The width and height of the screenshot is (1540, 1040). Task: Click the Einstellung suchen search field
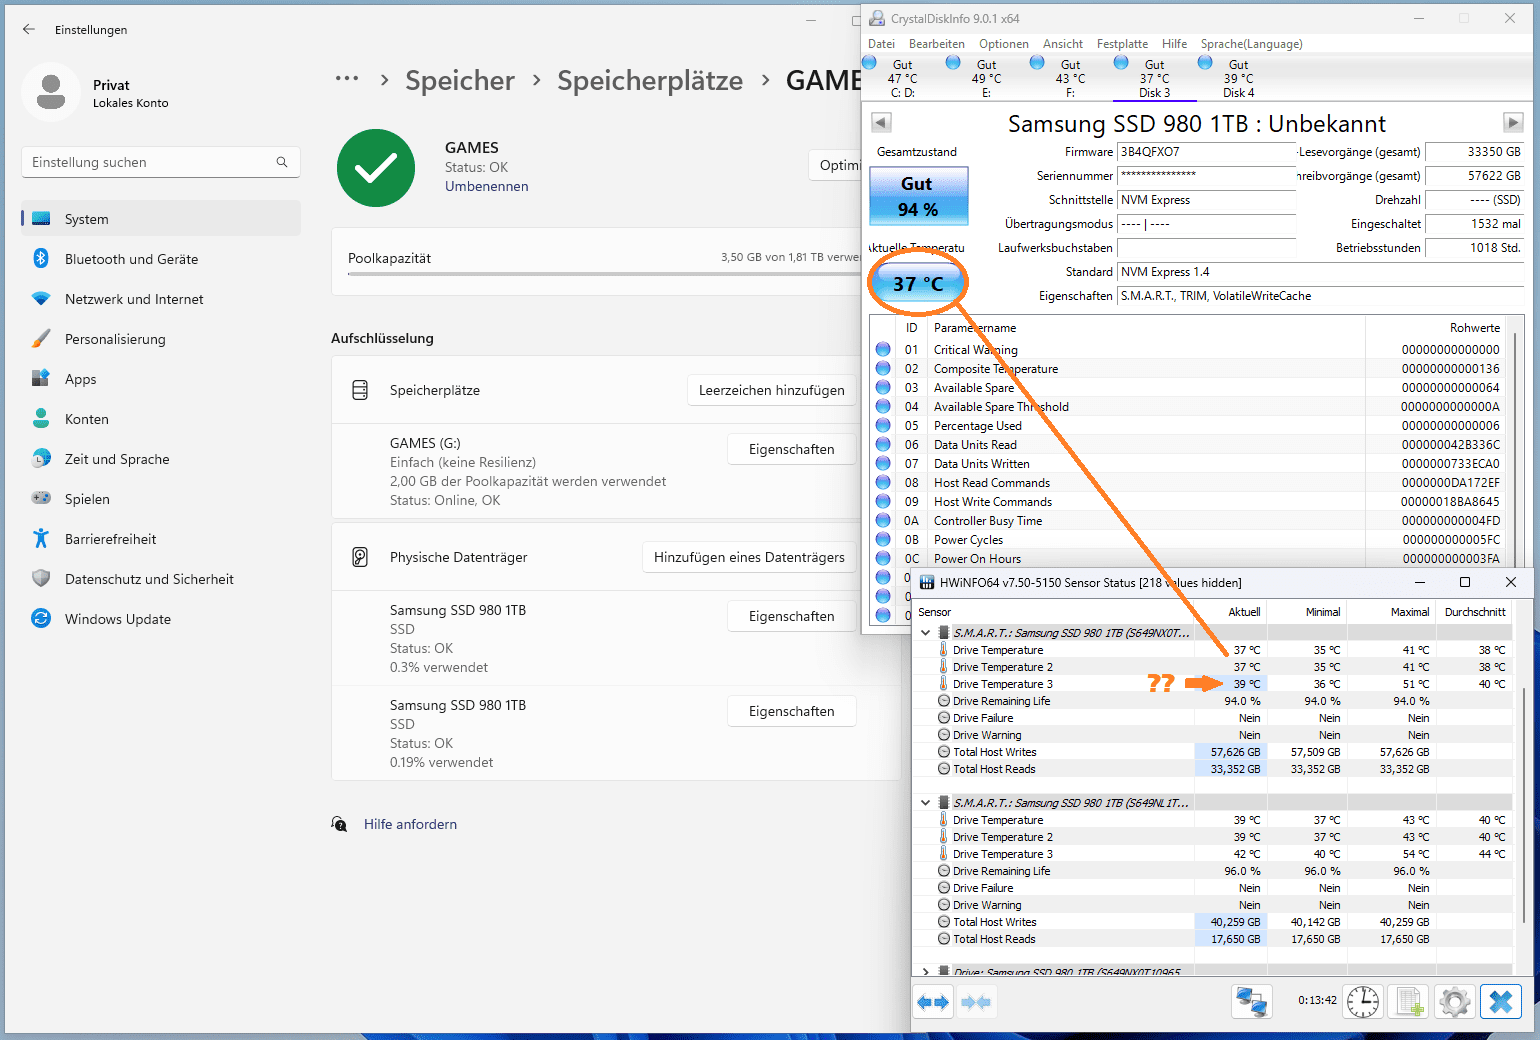coord(161,162)
